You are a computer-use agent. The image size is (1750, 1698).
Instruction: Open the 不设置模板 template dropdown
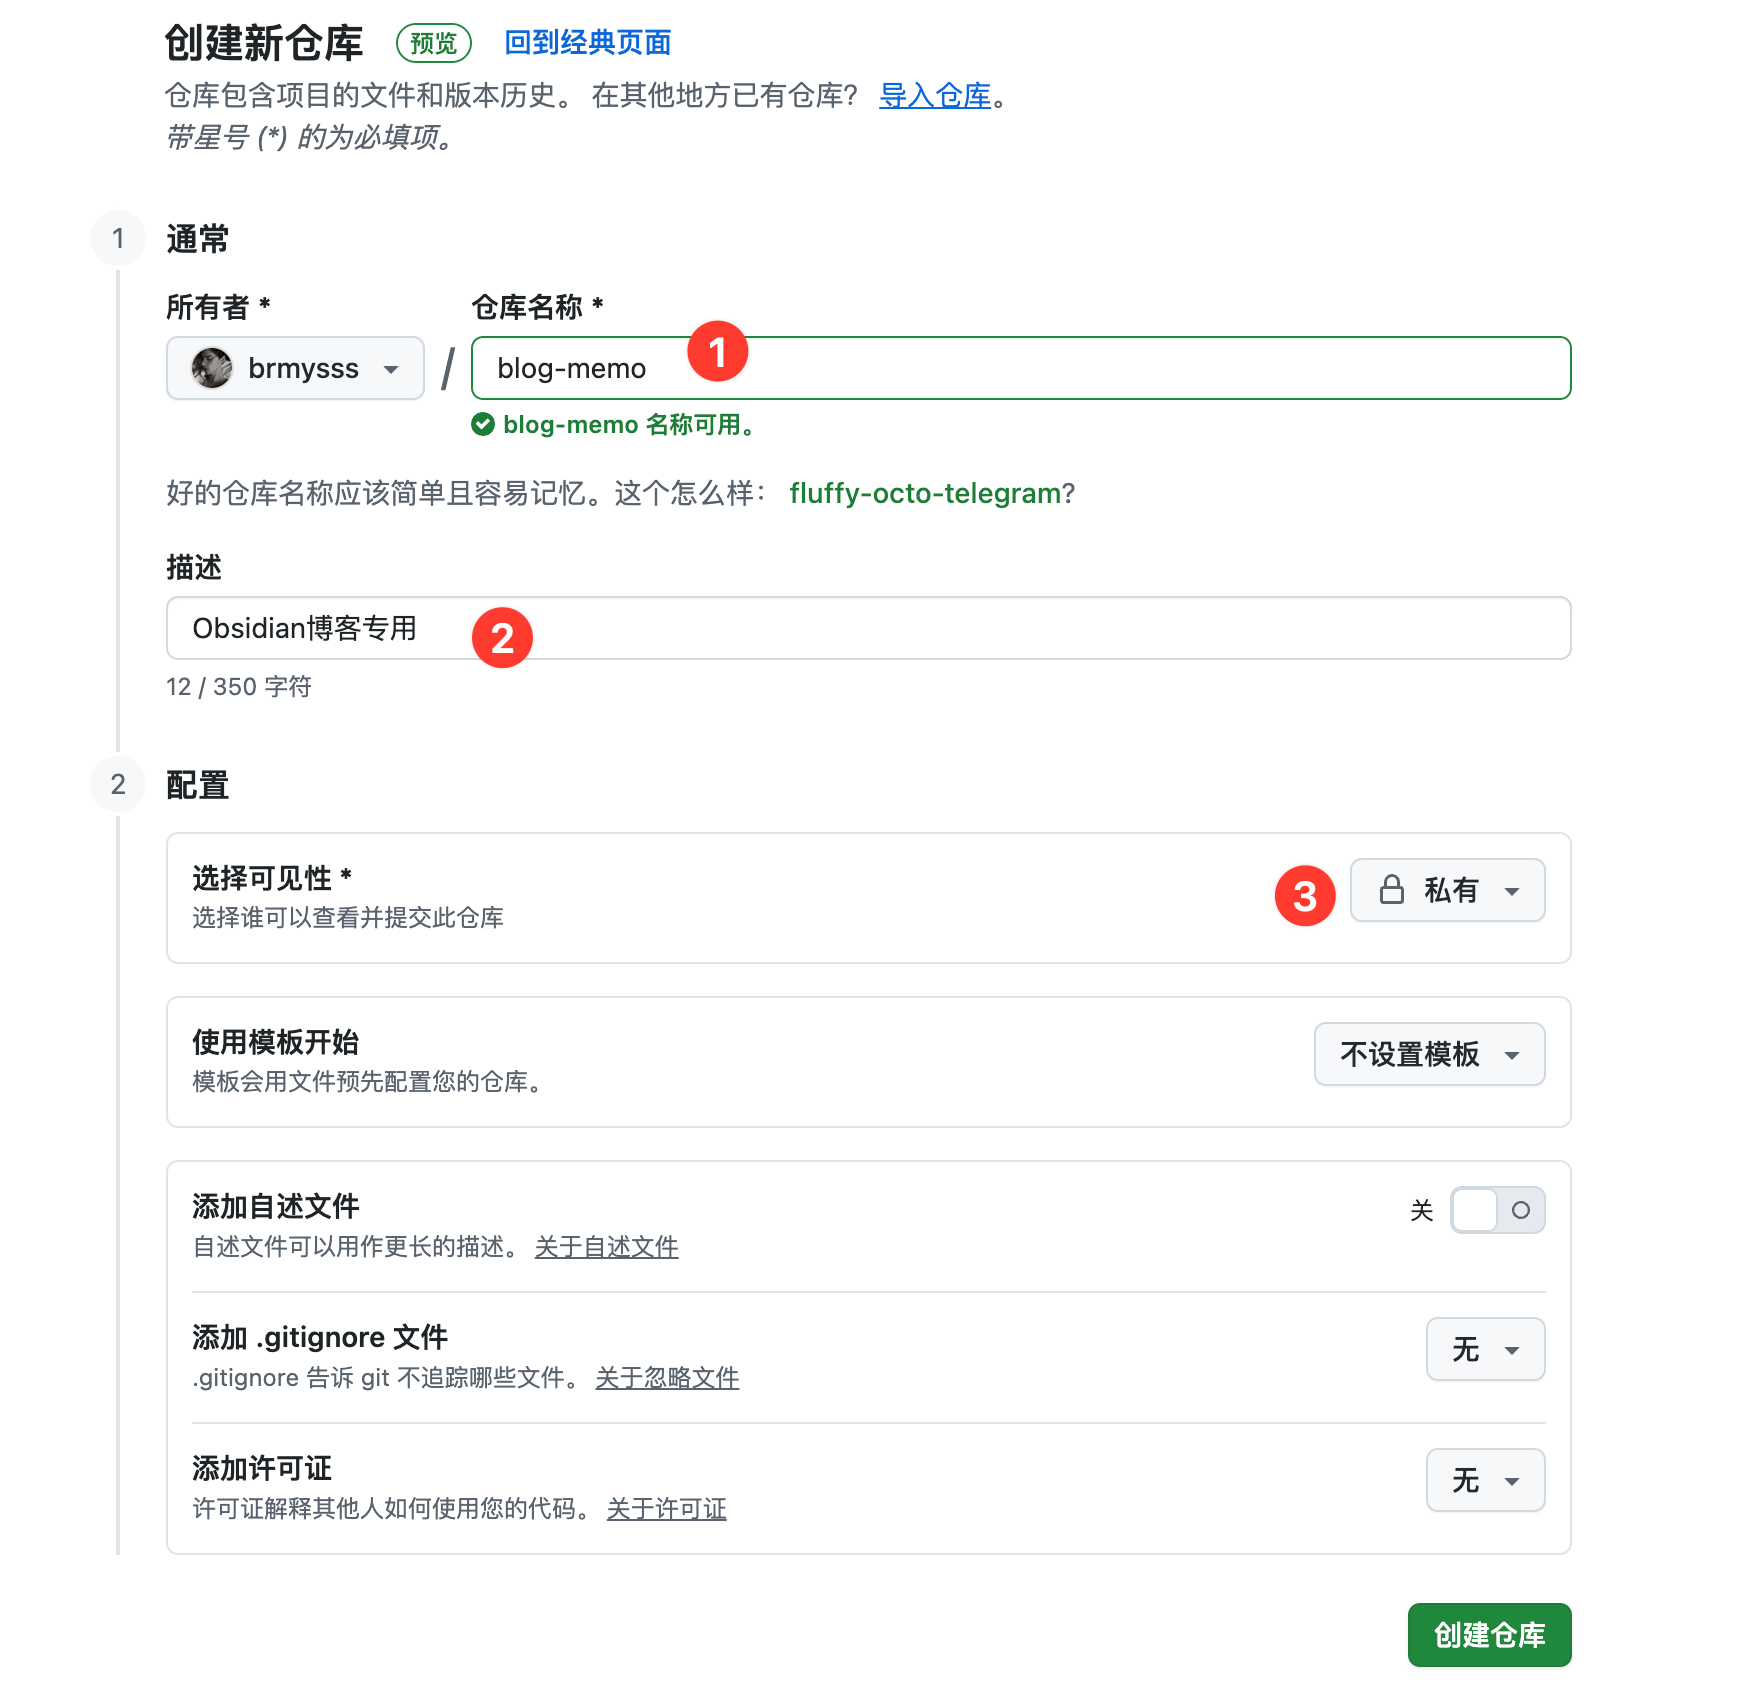(x=1429, y=1054)
